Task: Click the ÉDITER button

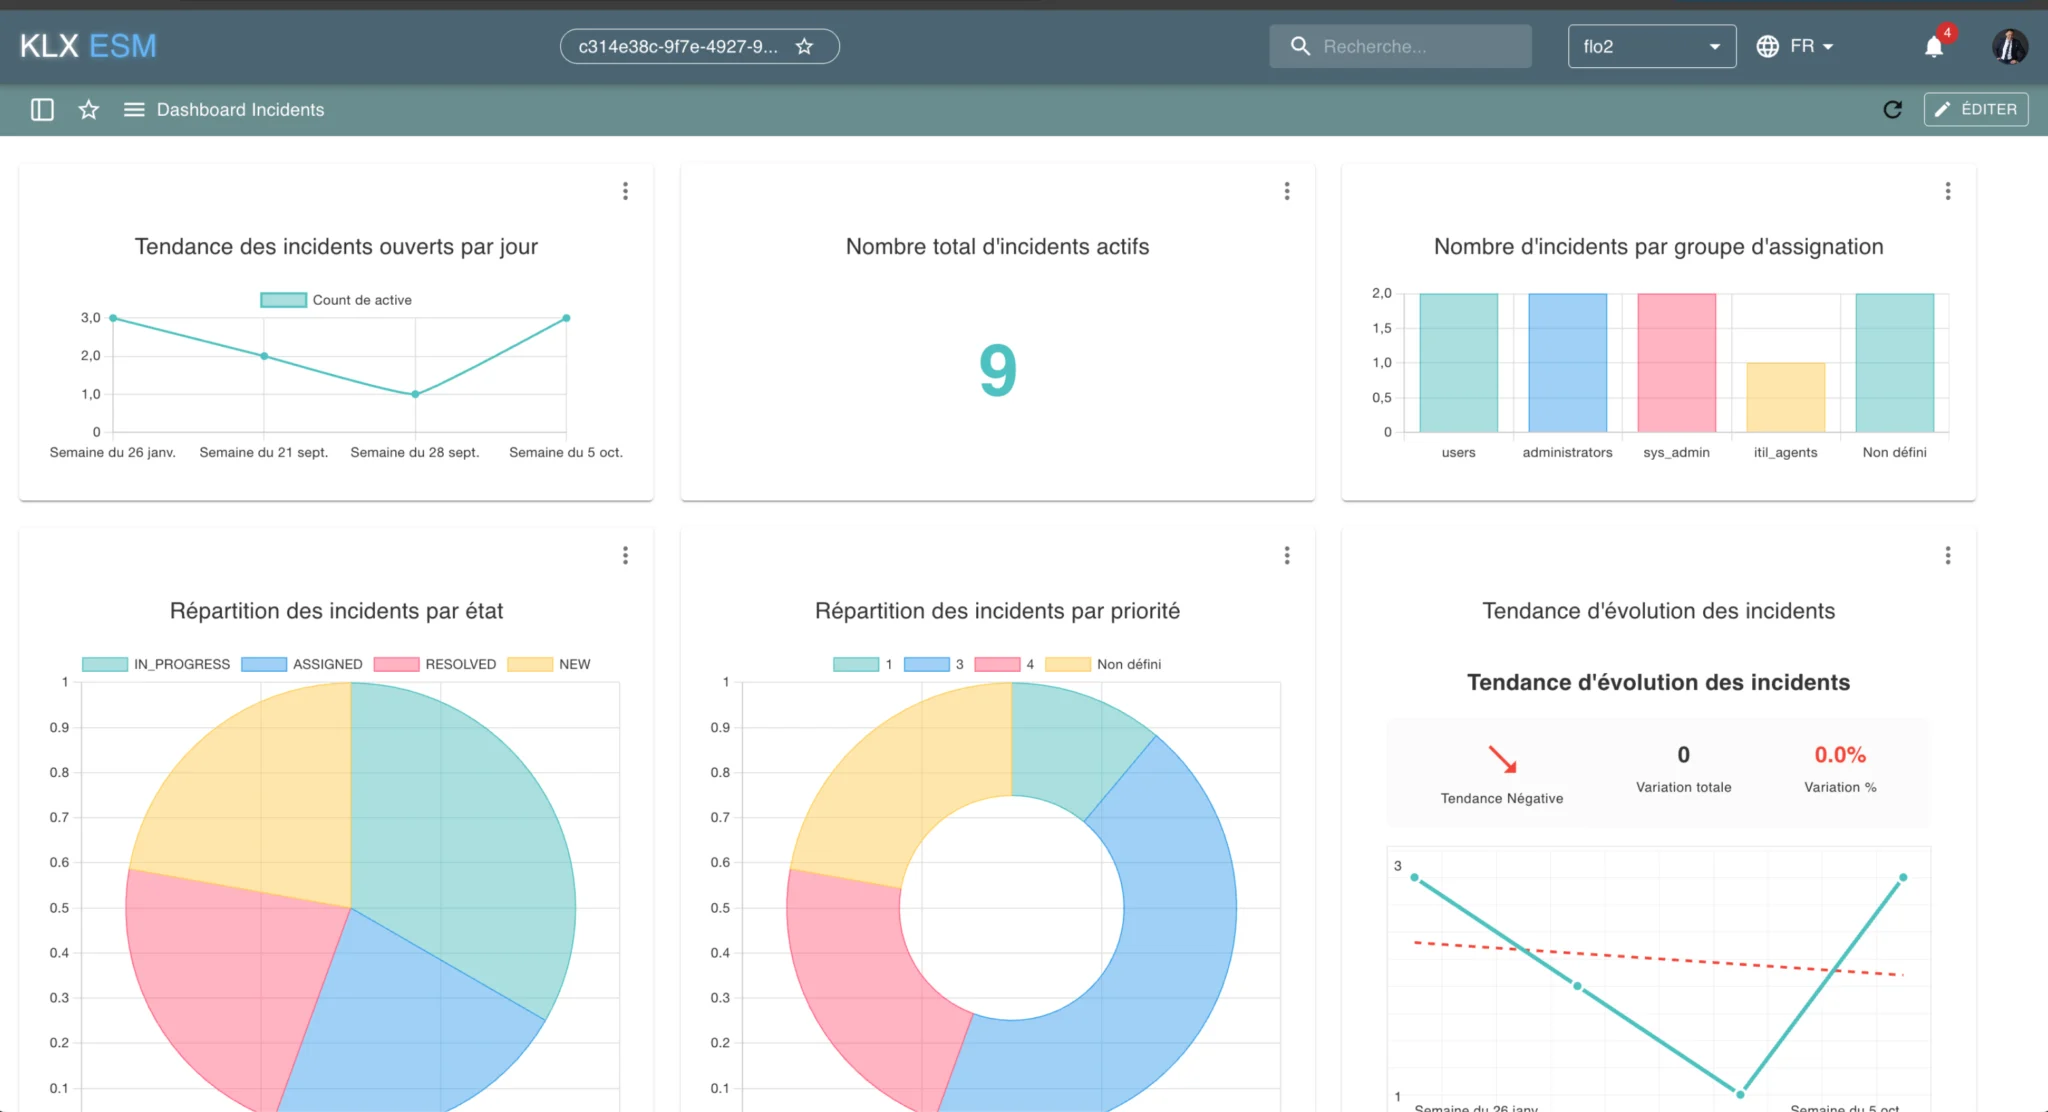Action: [1976, 110]
